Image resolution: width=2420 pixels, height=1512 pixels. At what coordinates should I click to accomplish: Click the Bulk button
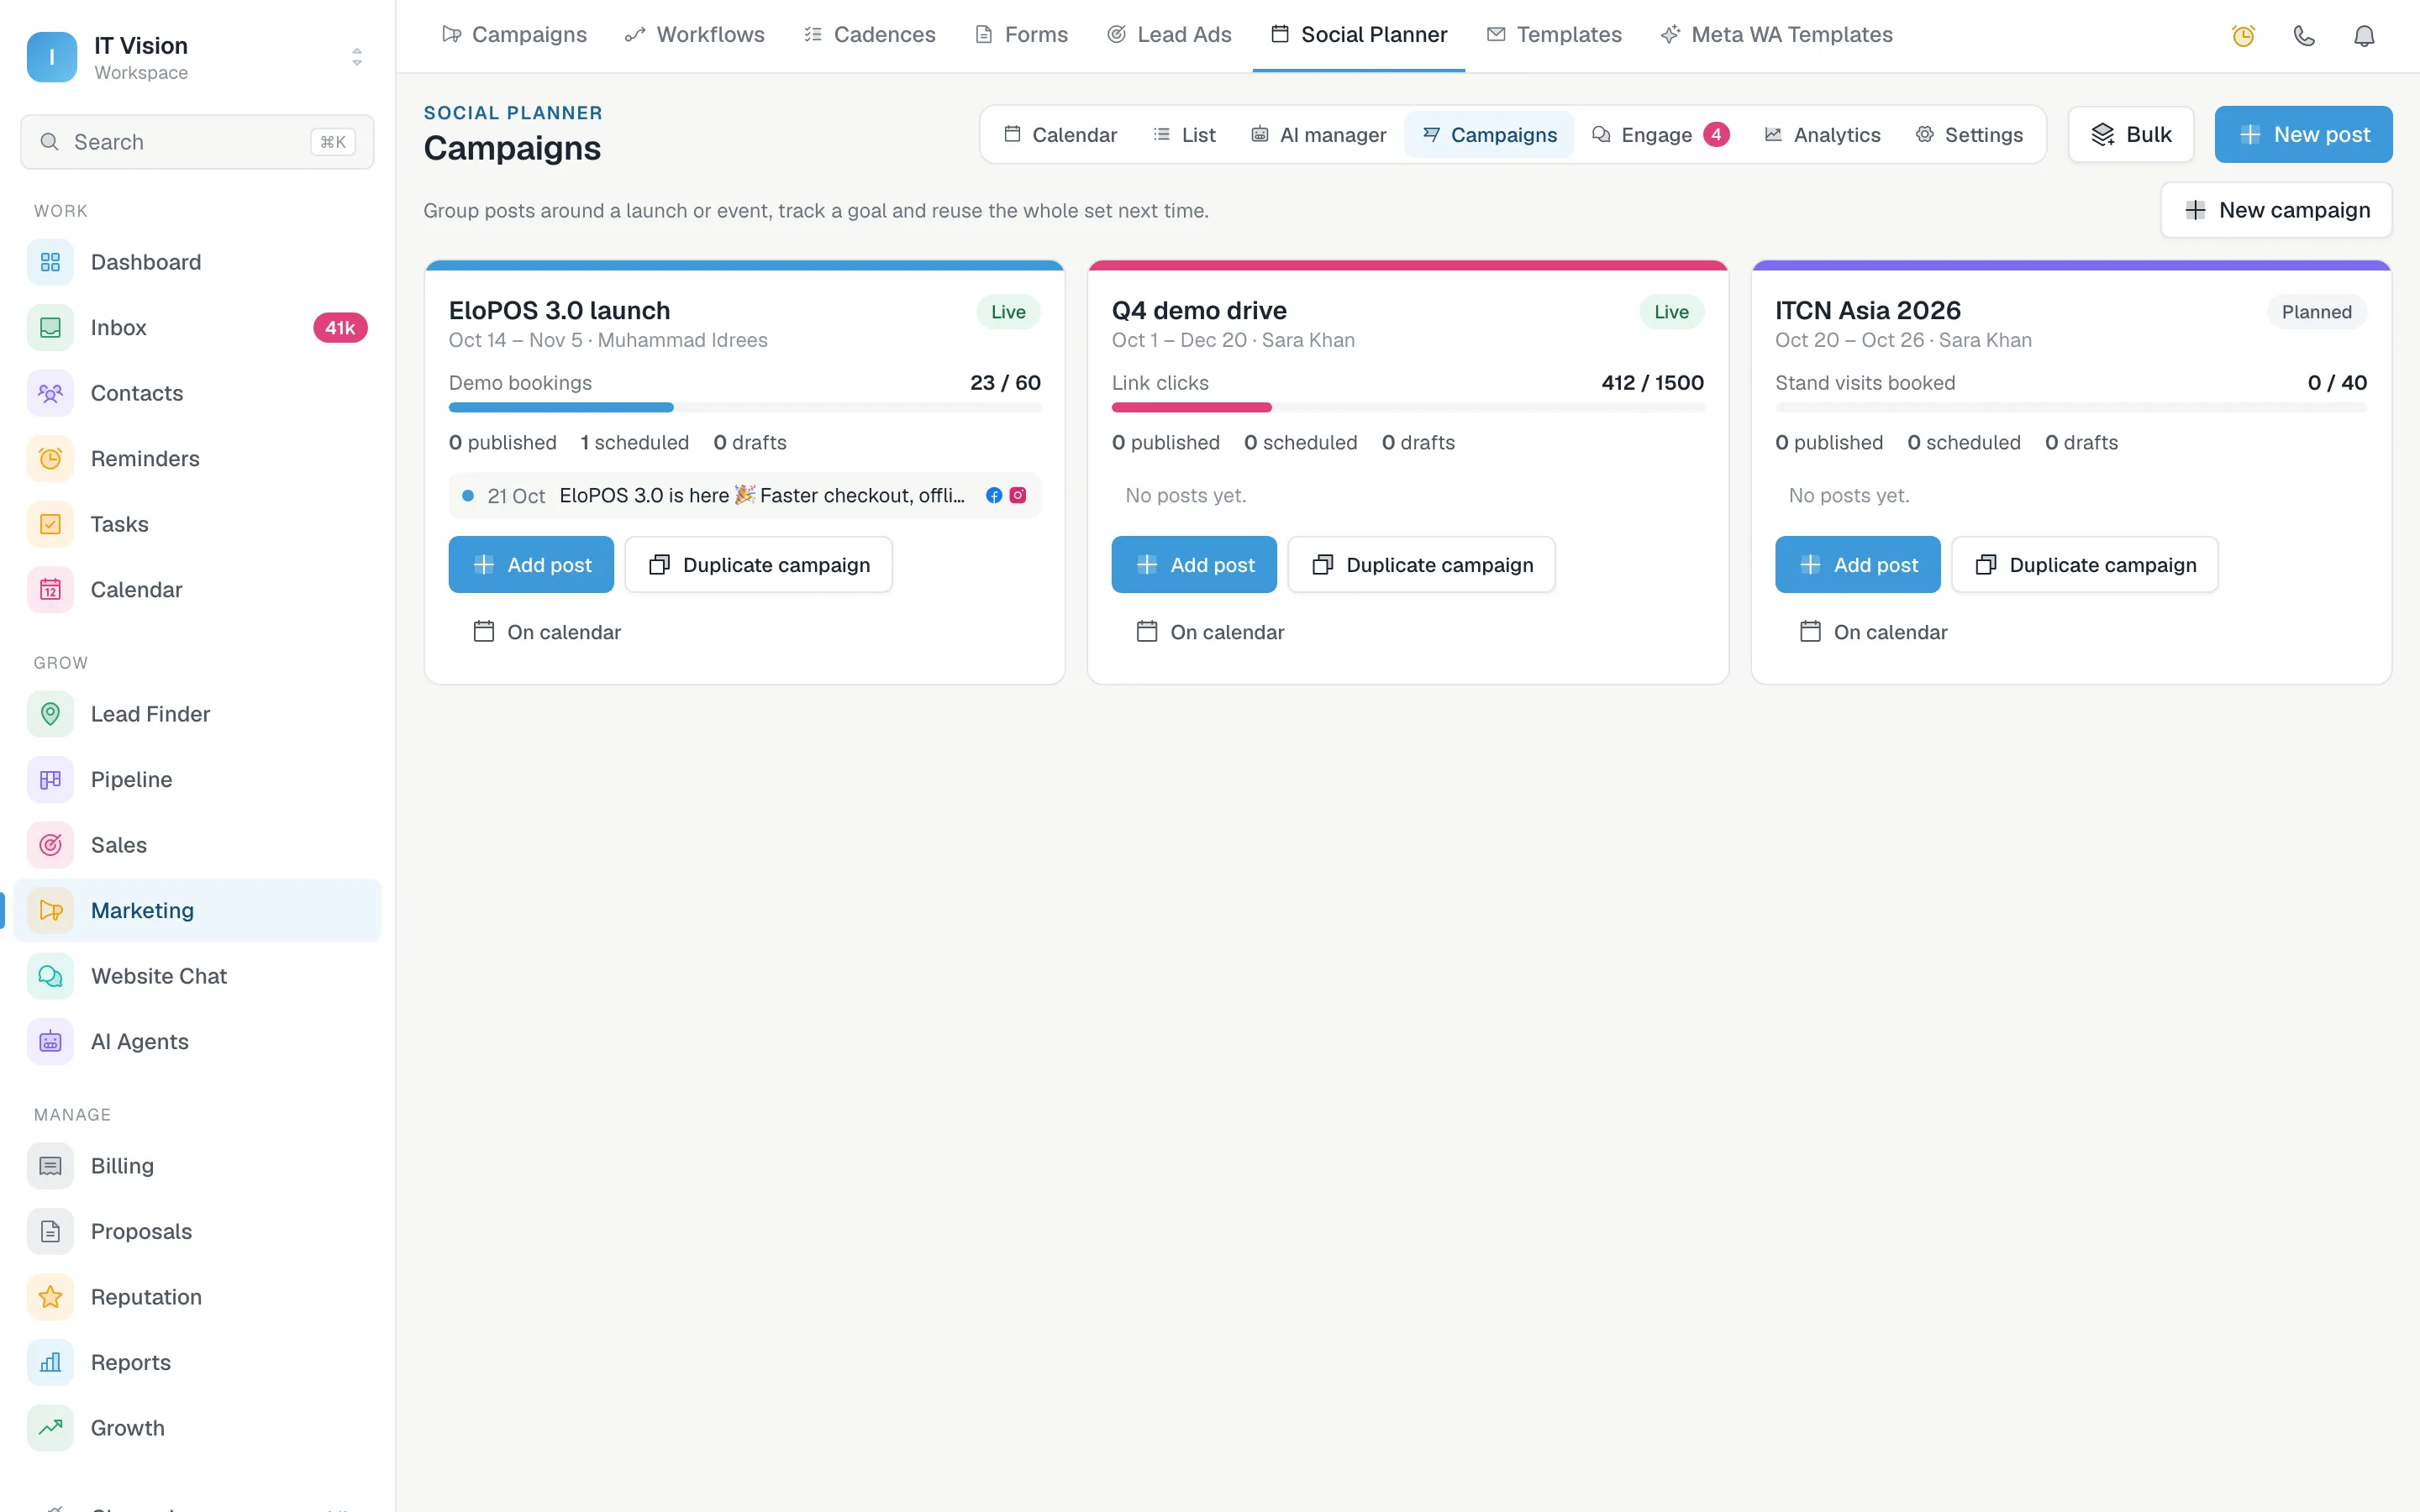[2131, 135]
